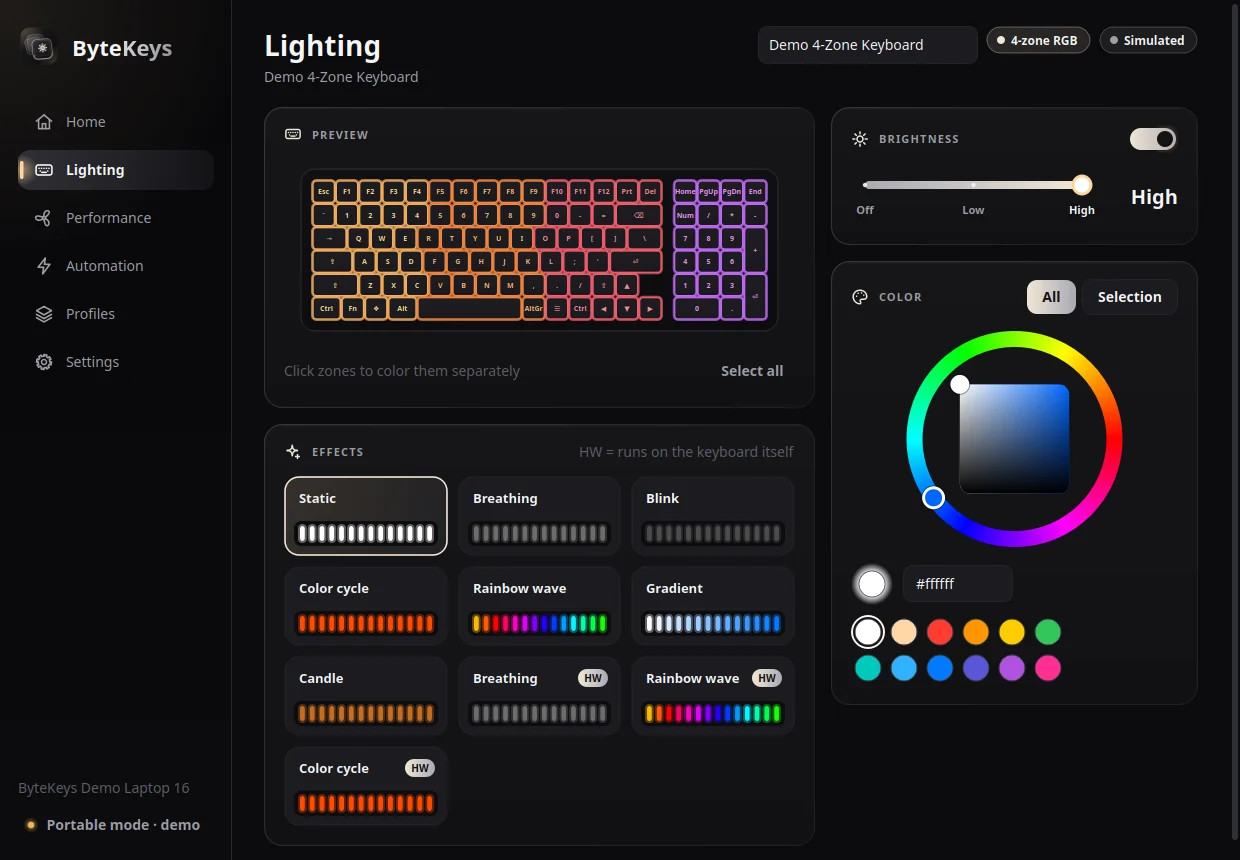The height and width of the screenshot is (860, 1240).
Task: Open the Demo 4-Zone Keyboard device selector
Action: pyautogui.click(x=867, y=45)
